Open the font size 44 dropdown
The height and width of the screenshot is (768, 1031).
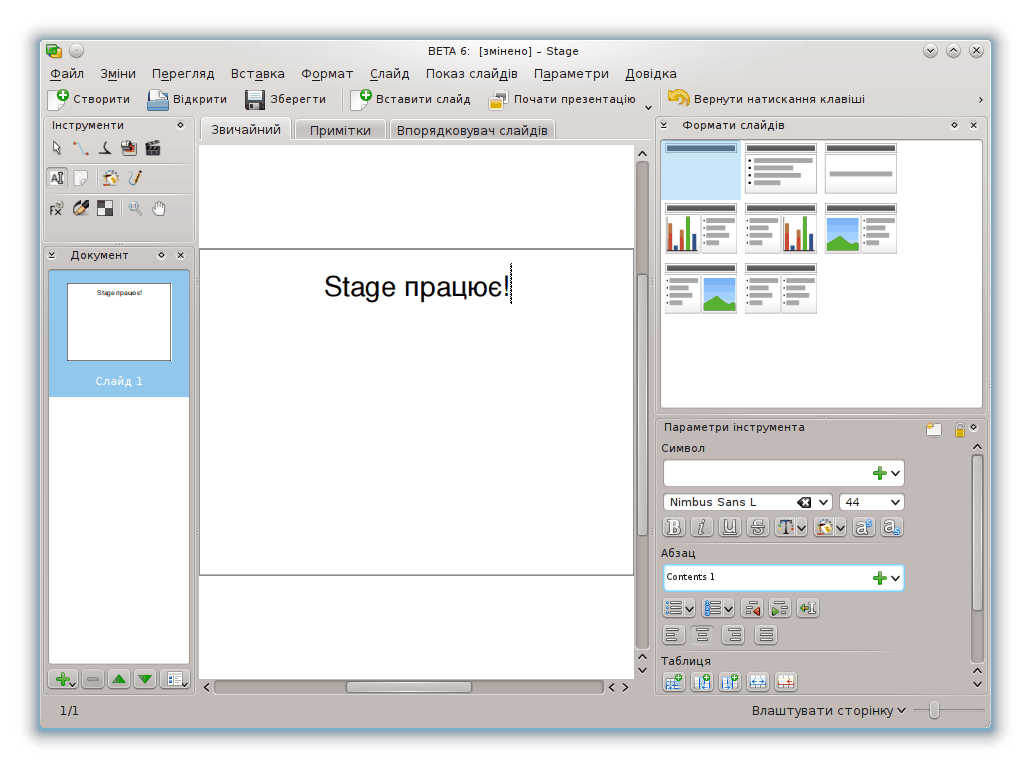pos(895,502)
